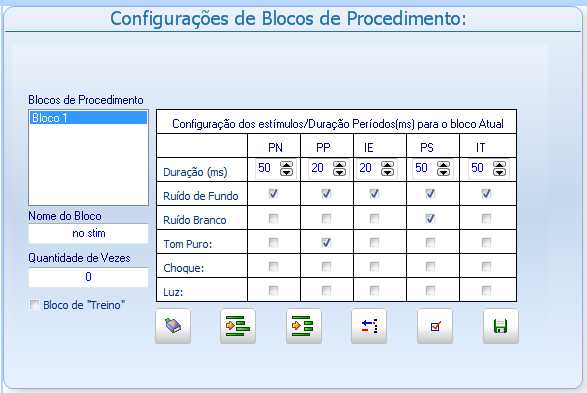Uncheck Tom Puro for the PP column

[326, 243]
